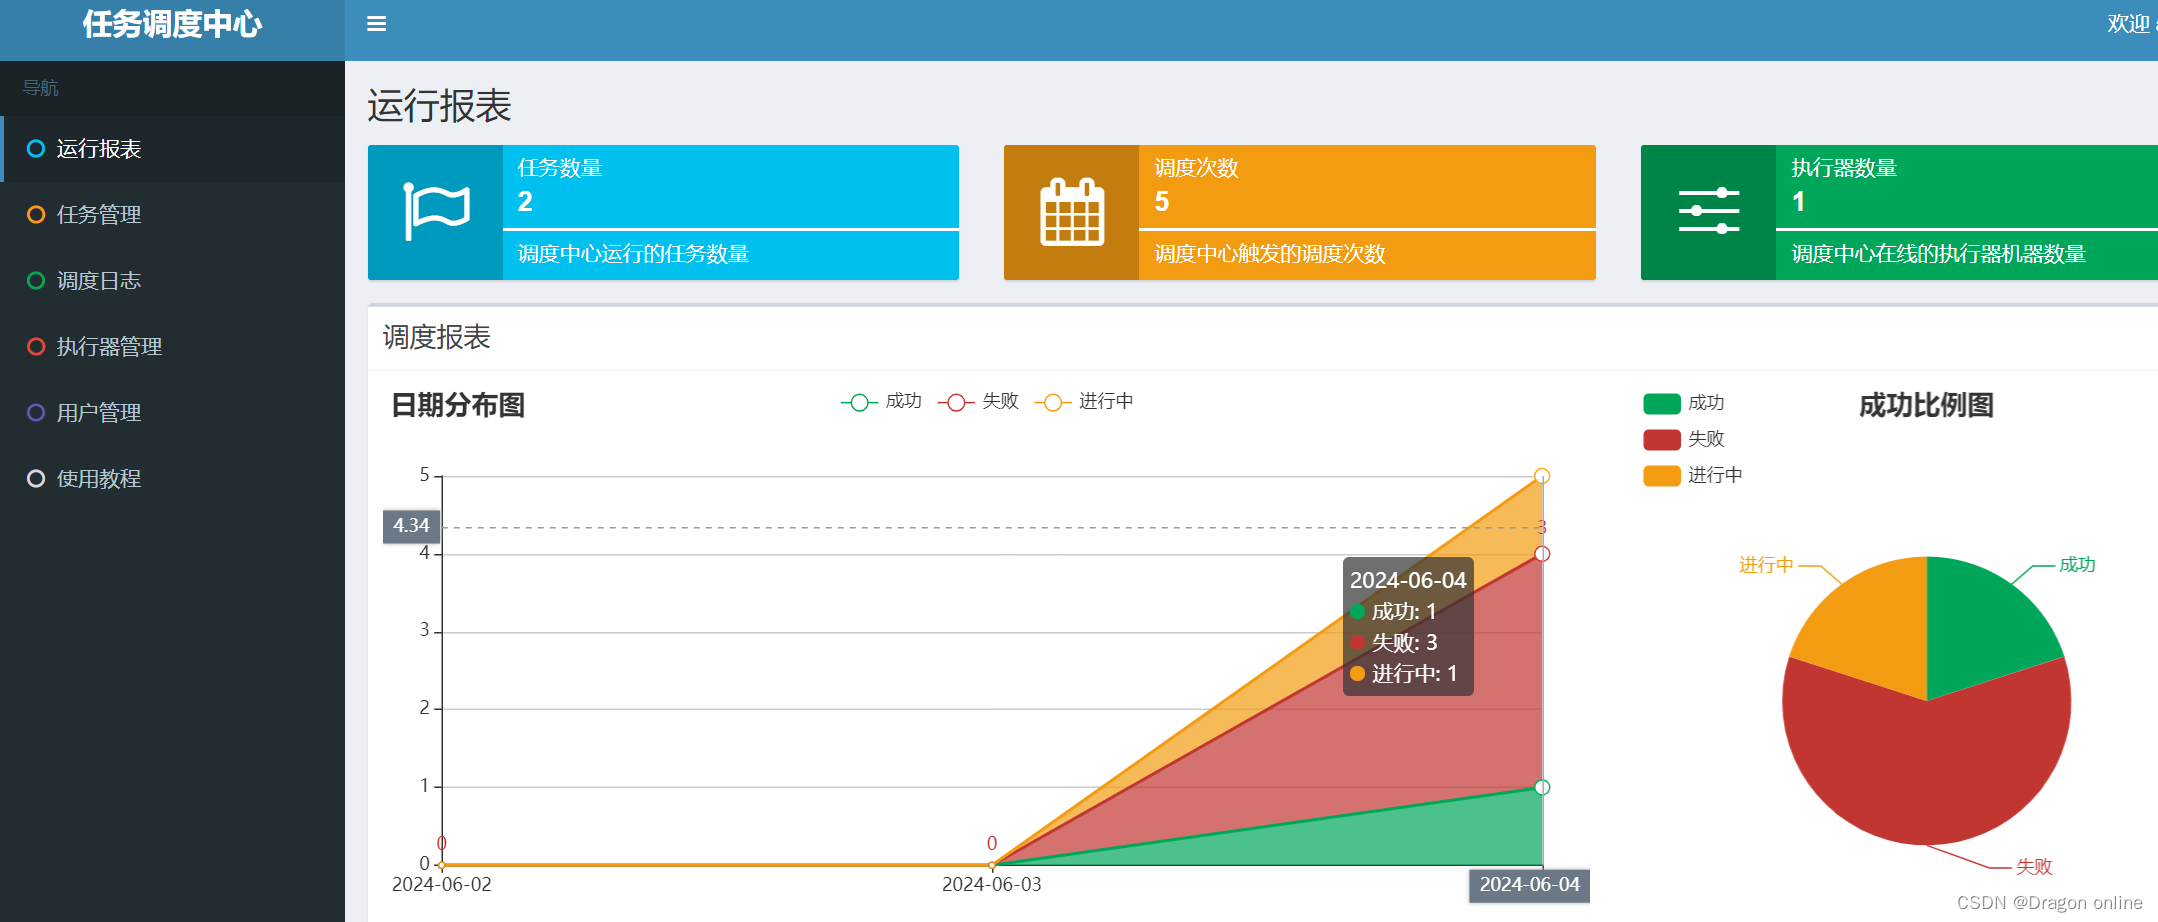Screen dimensions: 2158x922
Task: Open 执行器管理 in the sidebar
Action: [172, 347]
